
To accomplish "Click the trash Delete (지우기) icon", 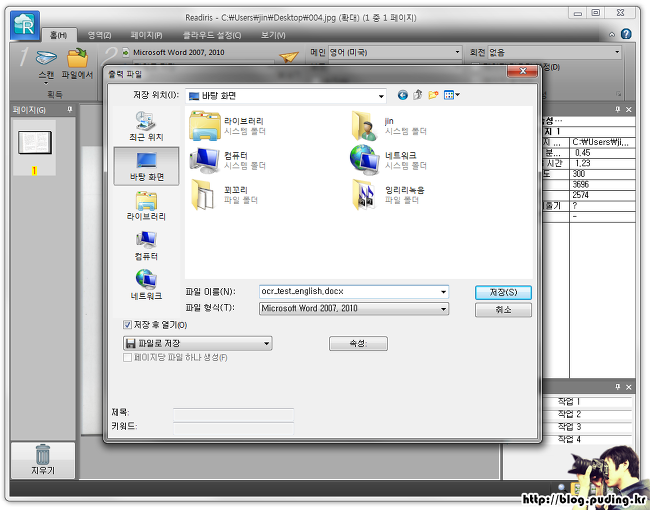I will 43,459.
